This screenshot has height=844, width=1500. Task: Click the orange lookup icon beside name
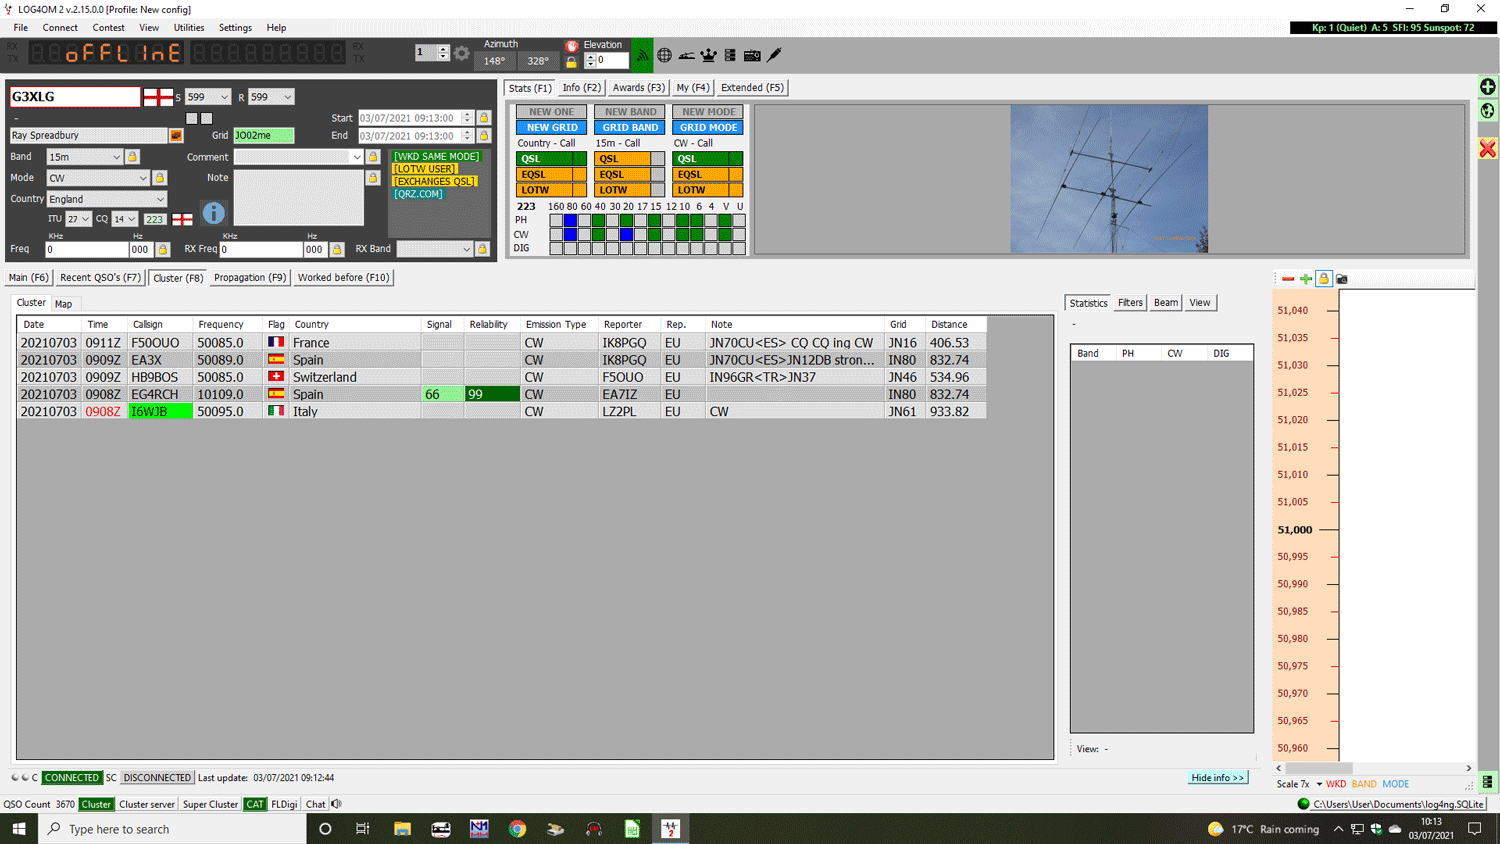tap(176, 135)
